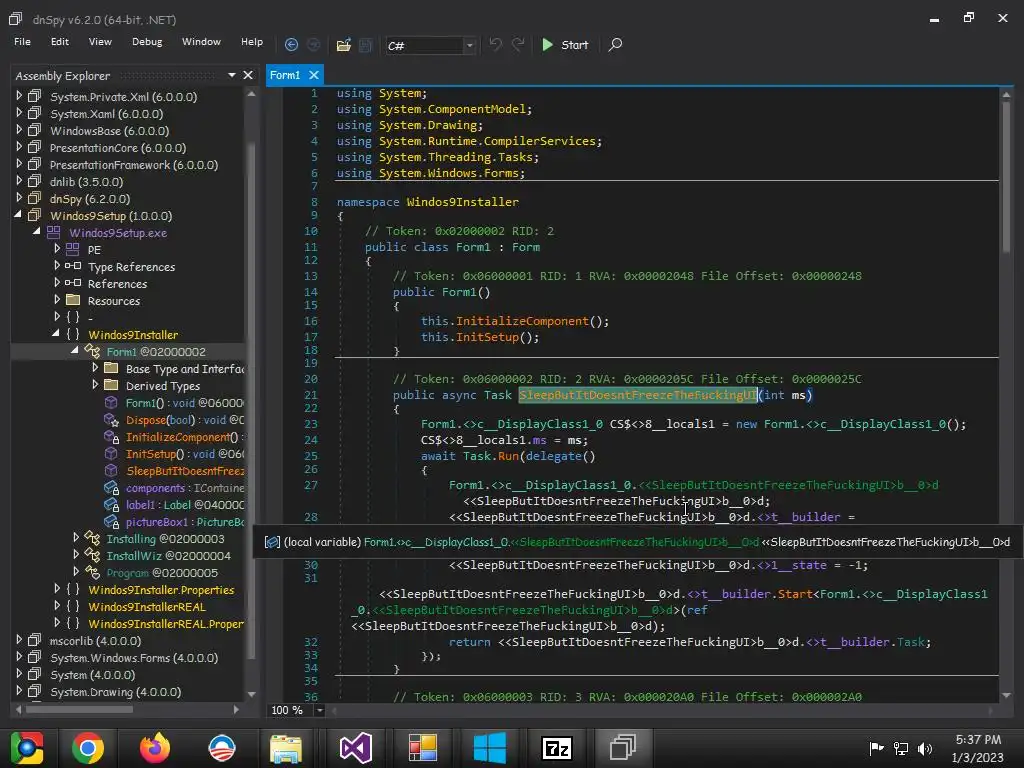Viewport: 1024px width, 768px height.
Task: Click the Save All toolbar icon
Action: tap(365, 44)
